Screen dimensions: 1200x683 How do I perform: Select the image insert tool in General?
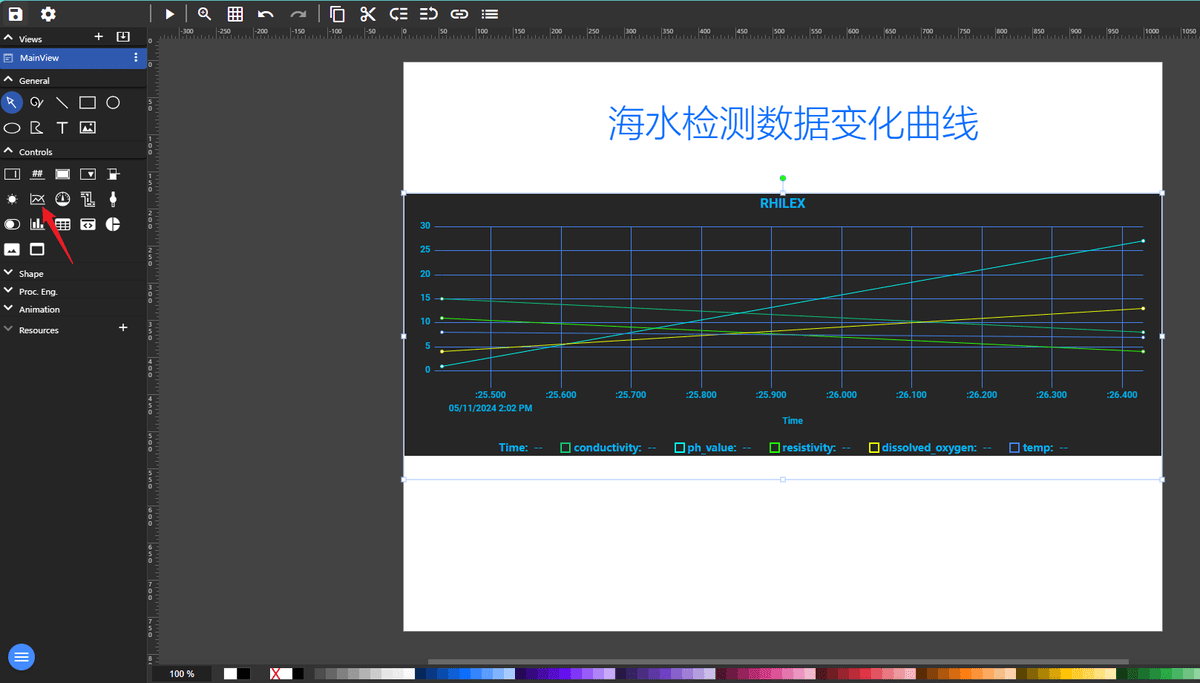[87, 128]
